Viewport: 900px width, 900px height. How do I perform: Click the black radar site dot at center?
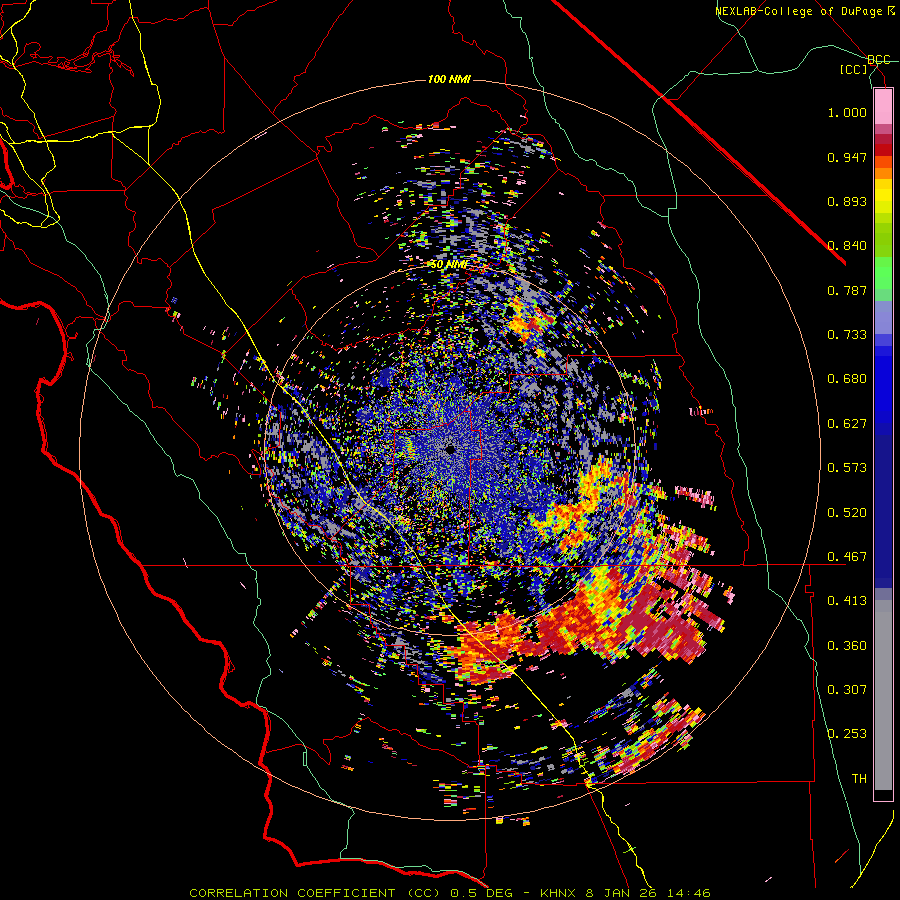(x=450, y=449)
